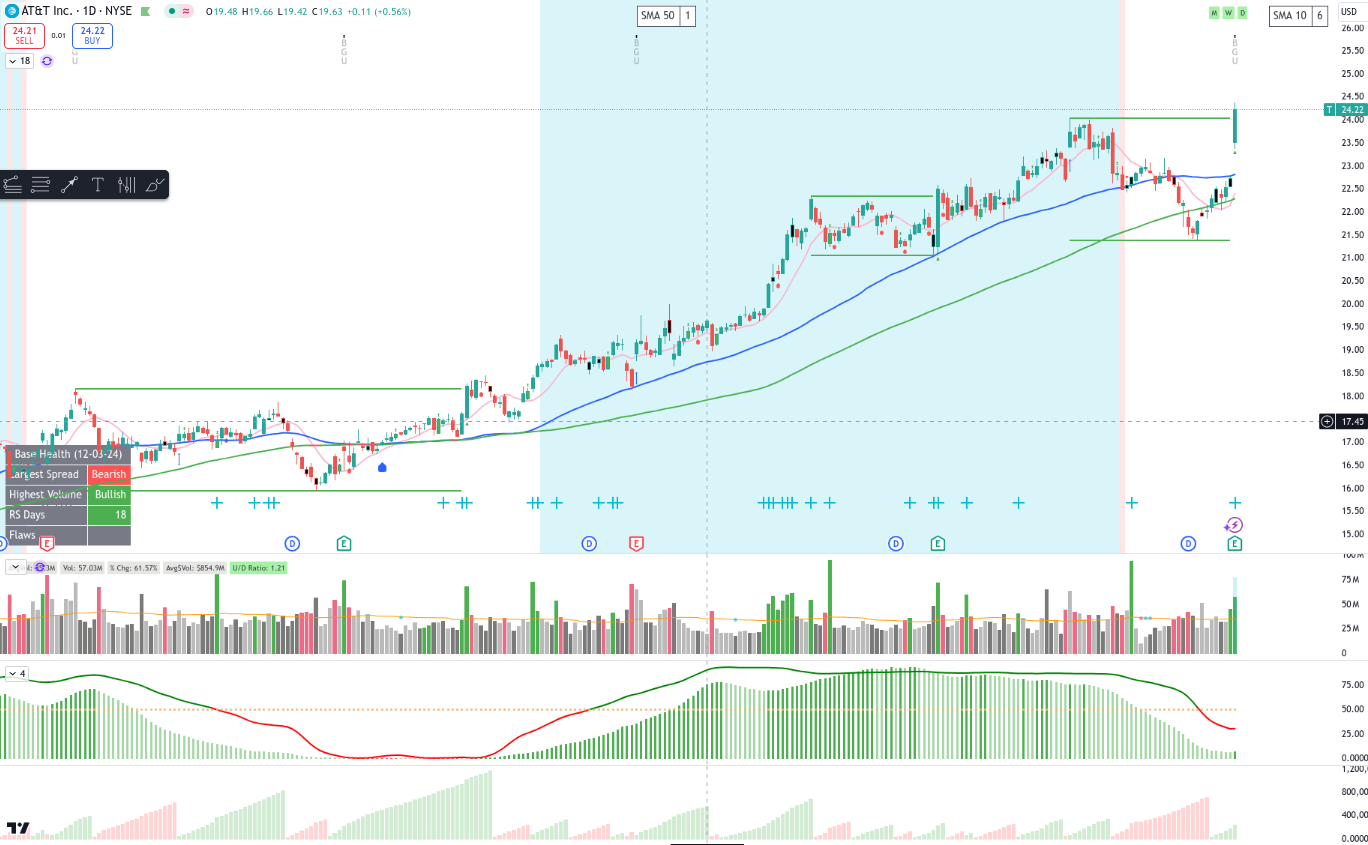This screenshot has height=845, width=1368.
Task: Click the Vol: 57.03M label
Action: tap(82, 567)
